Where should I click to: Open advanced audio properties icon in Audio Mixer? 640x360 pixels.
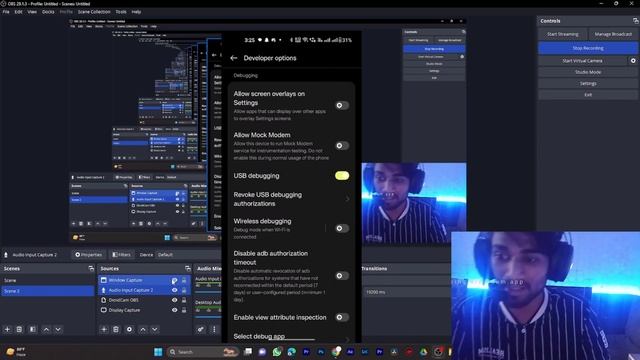pos(200,329)
